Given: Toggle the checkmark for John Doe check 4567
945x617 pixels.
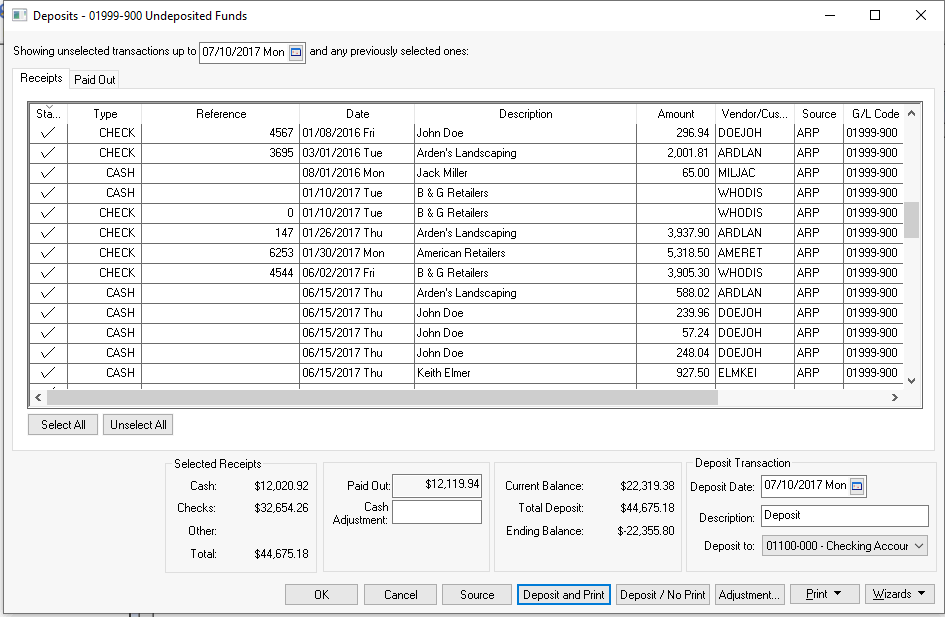Looking at the screenshot, I should [x=47, y=133].
